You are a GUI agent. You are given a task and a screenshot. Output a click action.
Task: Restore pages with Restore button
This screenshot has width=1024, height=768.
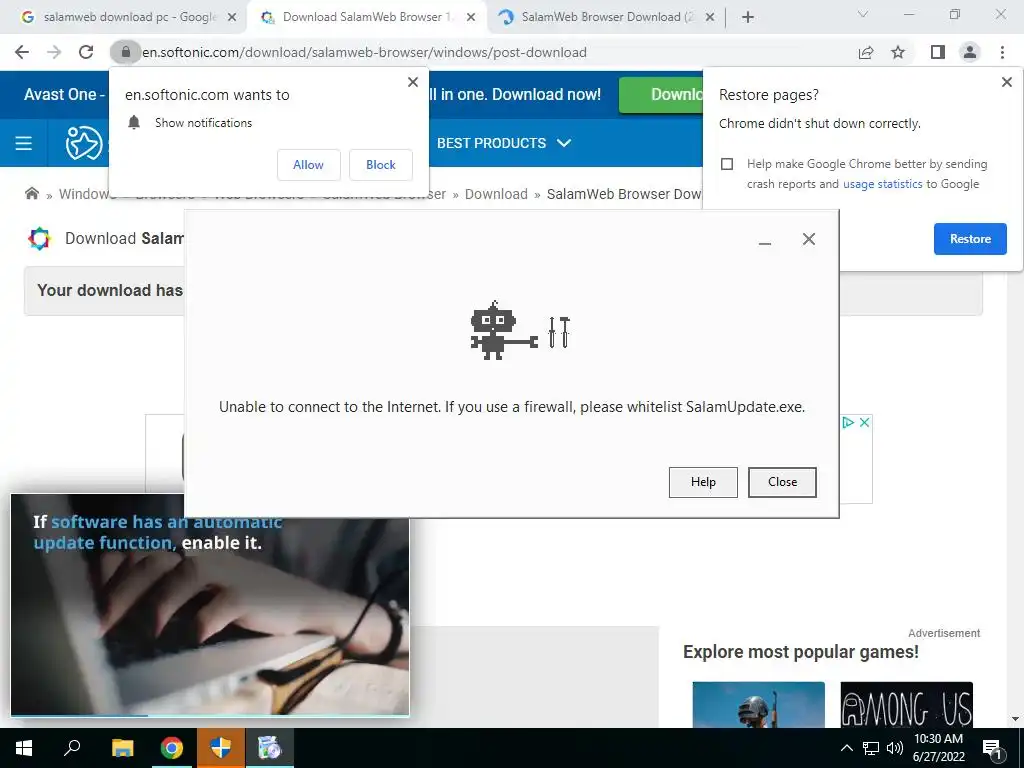(x=970, y=239)
